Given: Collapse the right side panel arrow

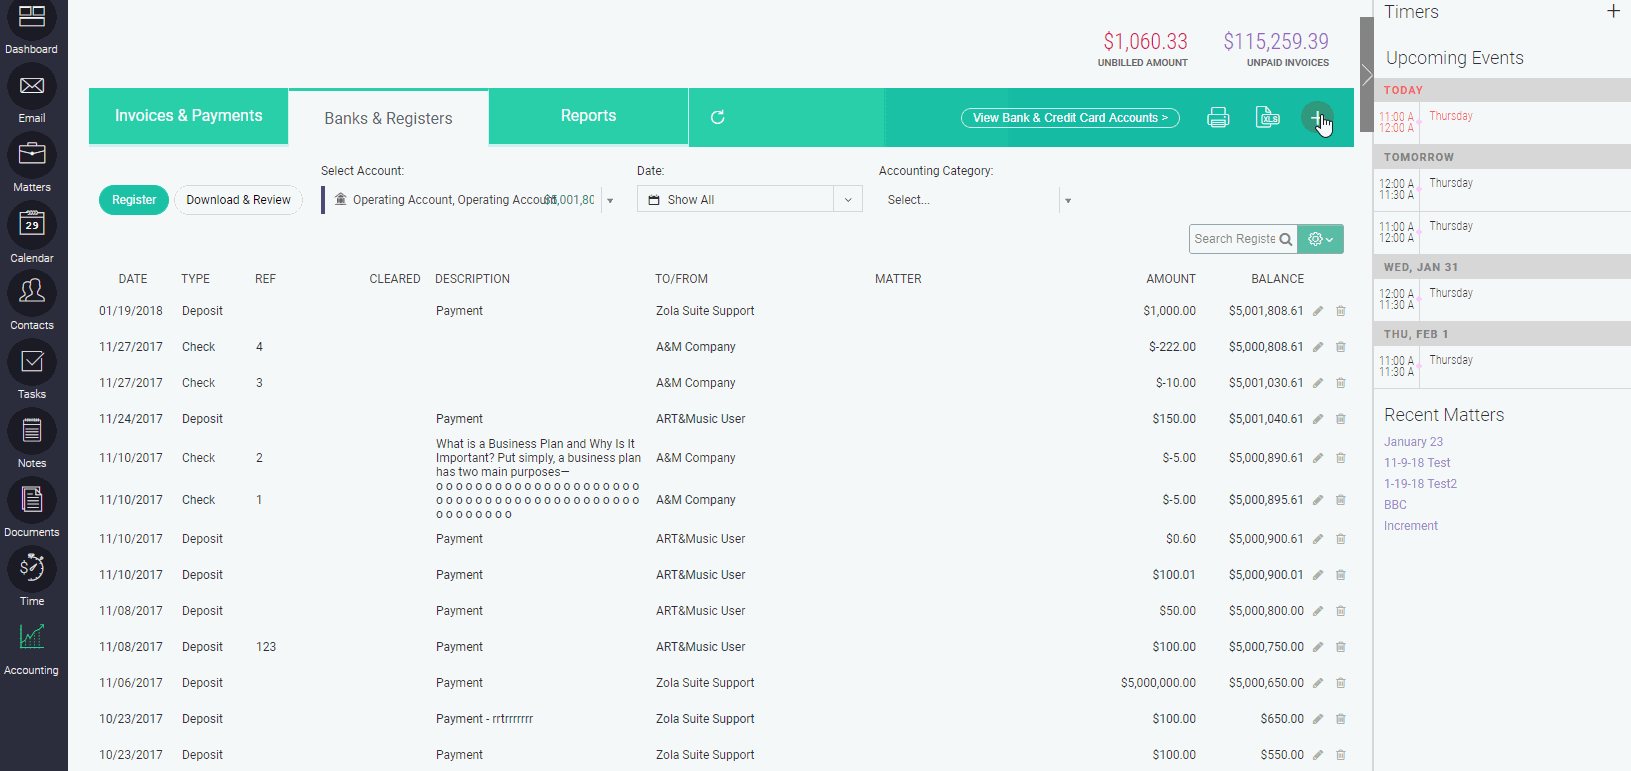Looking at the screenshot, I should (1367, 75).
